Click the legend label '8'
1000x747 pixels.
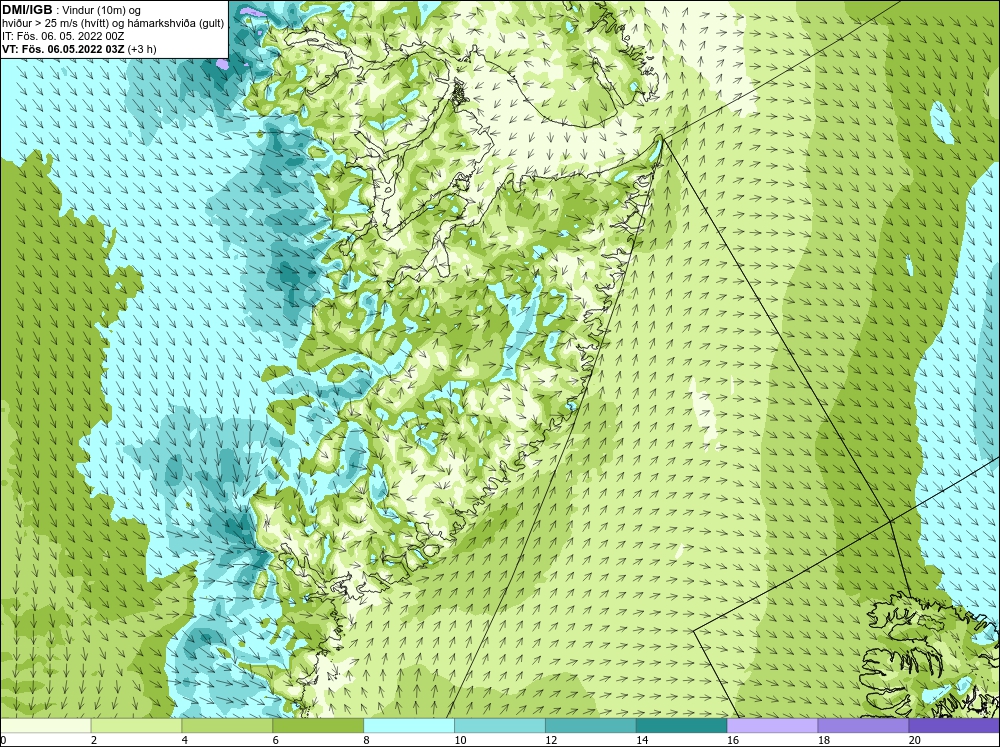[367, 740]
